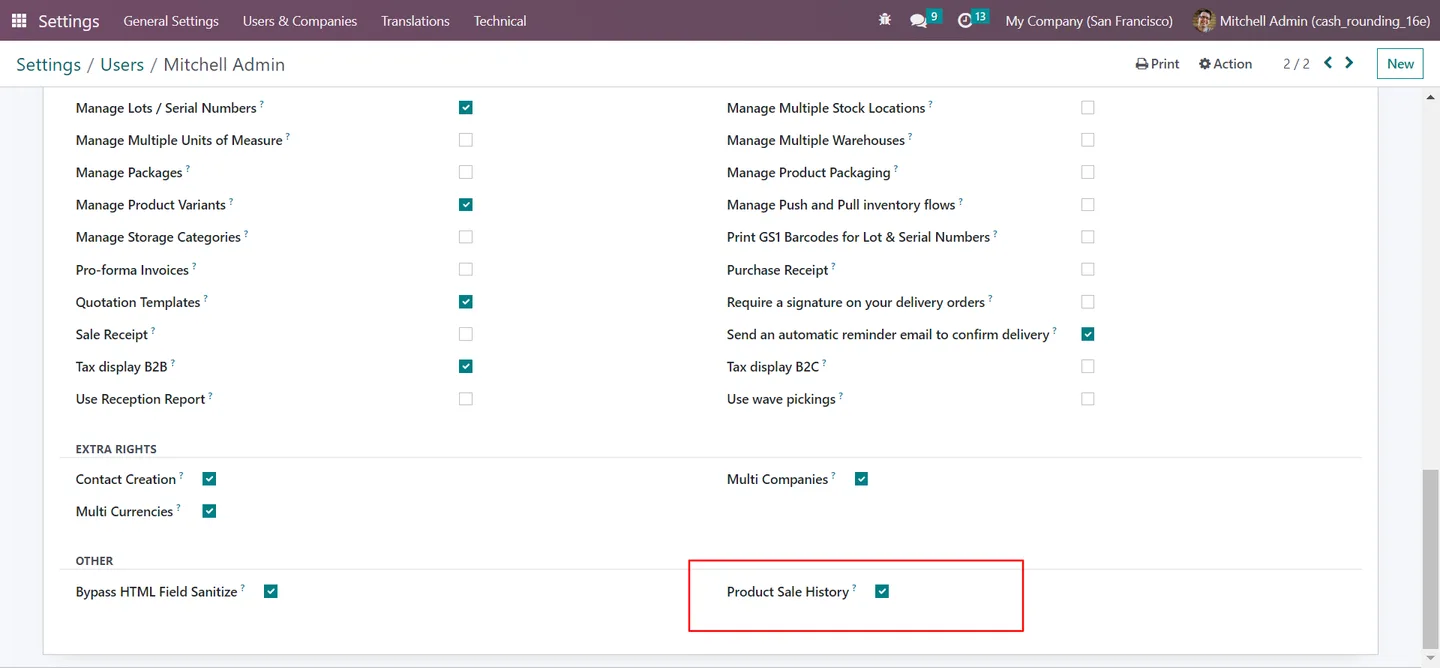Open General Settings menu
This screenshot has width=1440, height=668.
click(171, 20)
